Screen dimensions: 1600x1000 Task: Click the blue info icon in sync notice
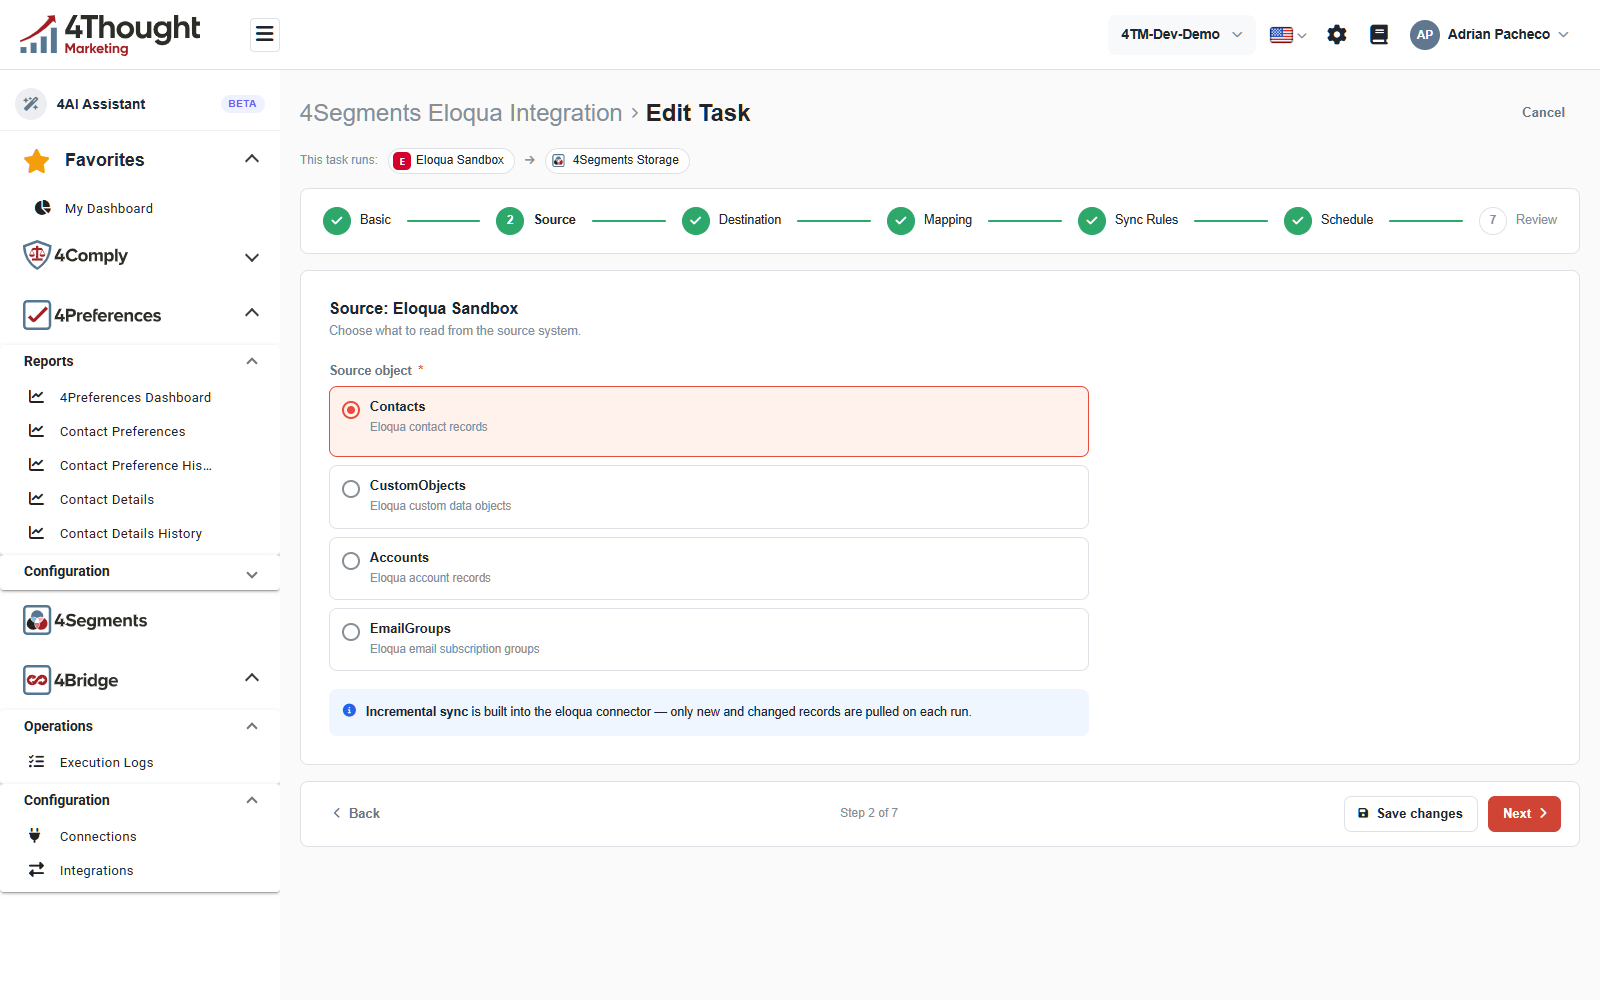(x=349, y=711)
